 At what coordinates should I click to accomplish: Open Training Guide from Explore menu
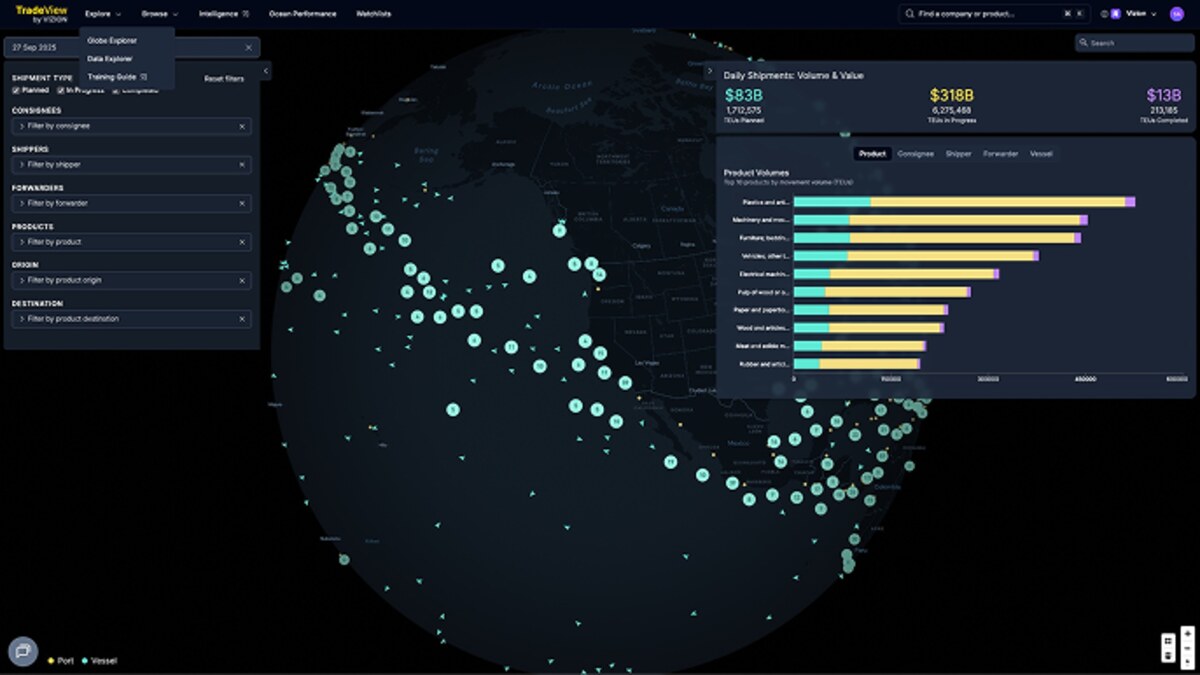(x=117, y=76)
